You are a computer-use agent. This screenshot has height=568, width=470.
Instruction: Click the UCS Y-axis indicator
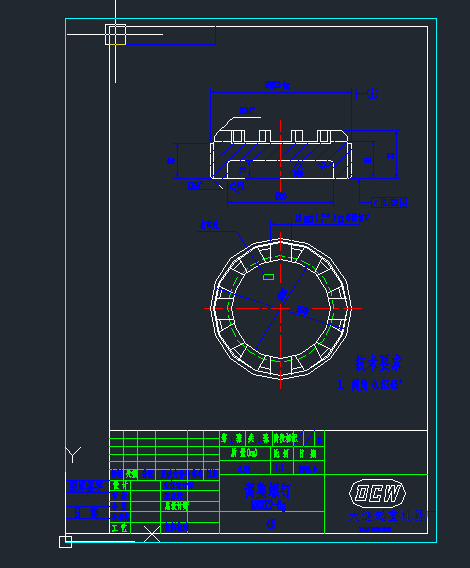coord(73,455)
